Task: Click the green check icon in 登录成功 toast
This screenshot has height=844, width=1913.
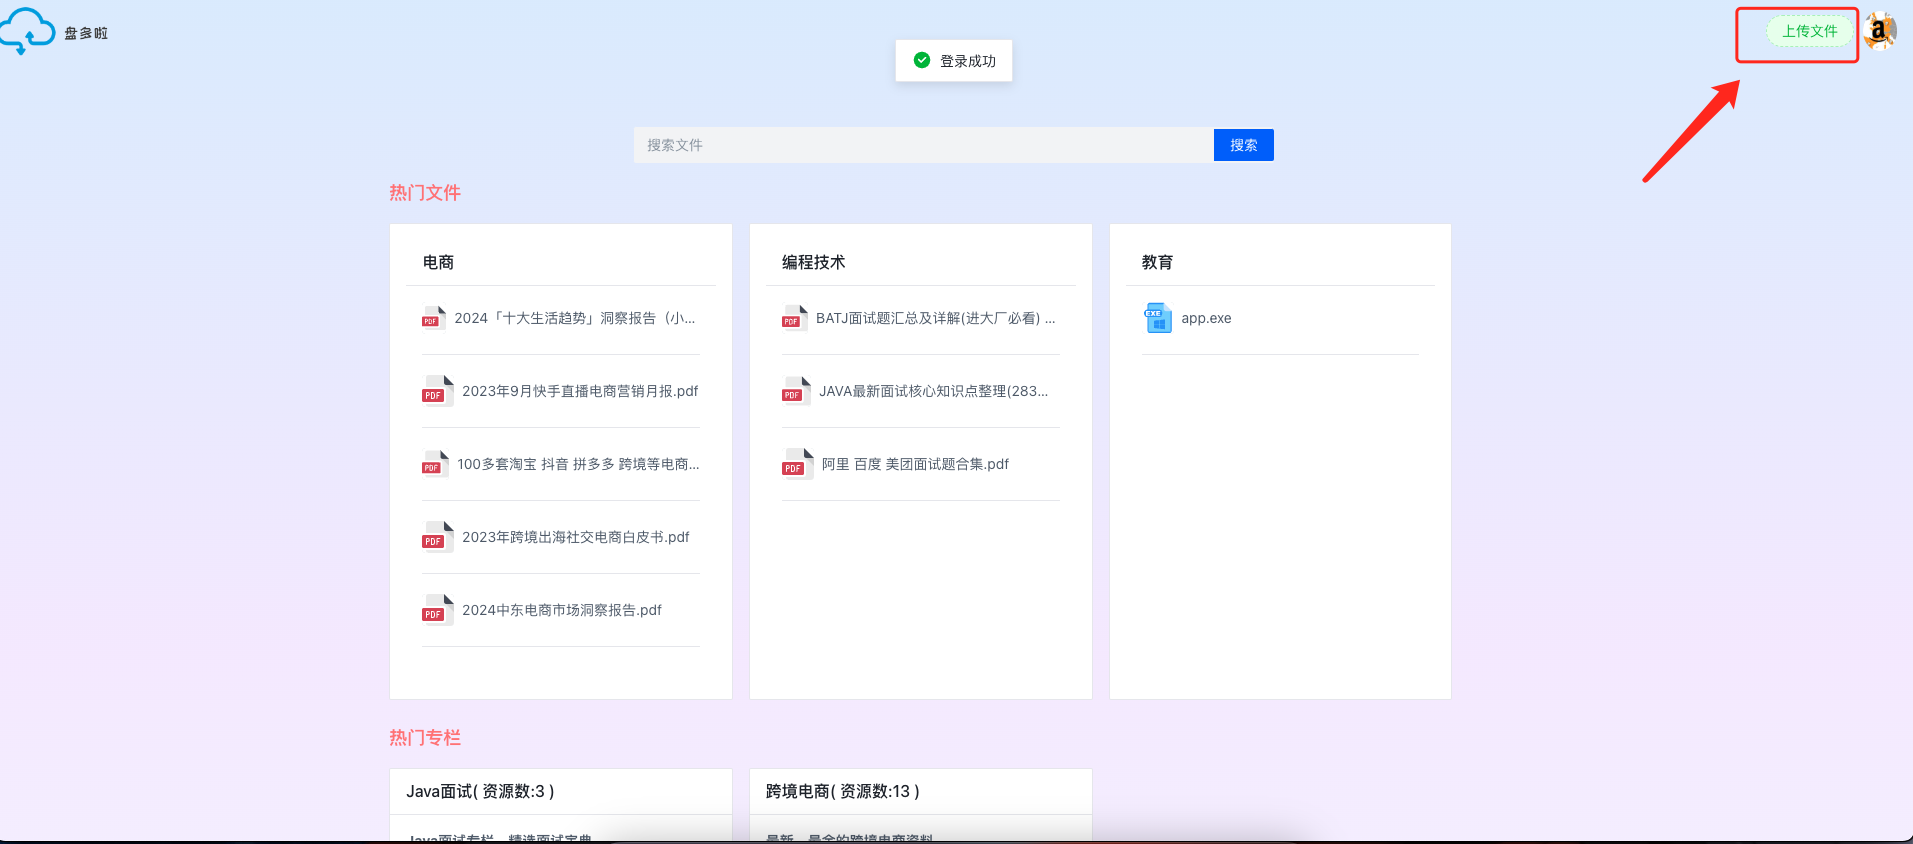Action: point(922,60)
